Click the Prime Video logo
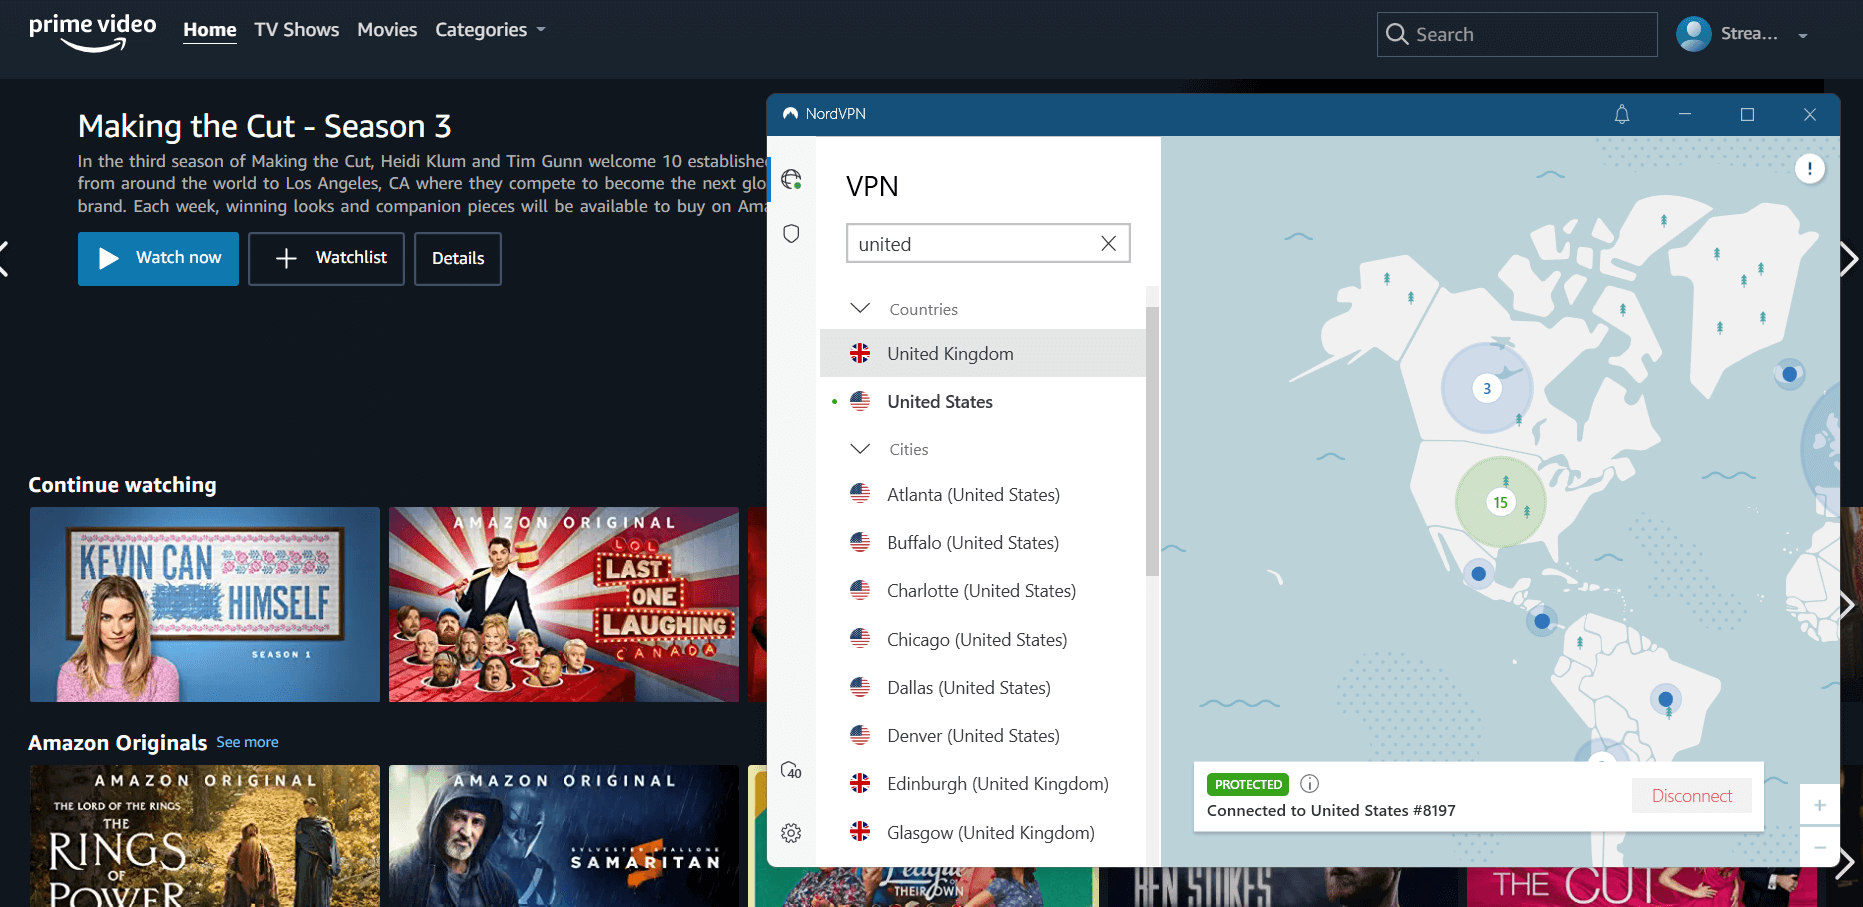 (92, 32)
